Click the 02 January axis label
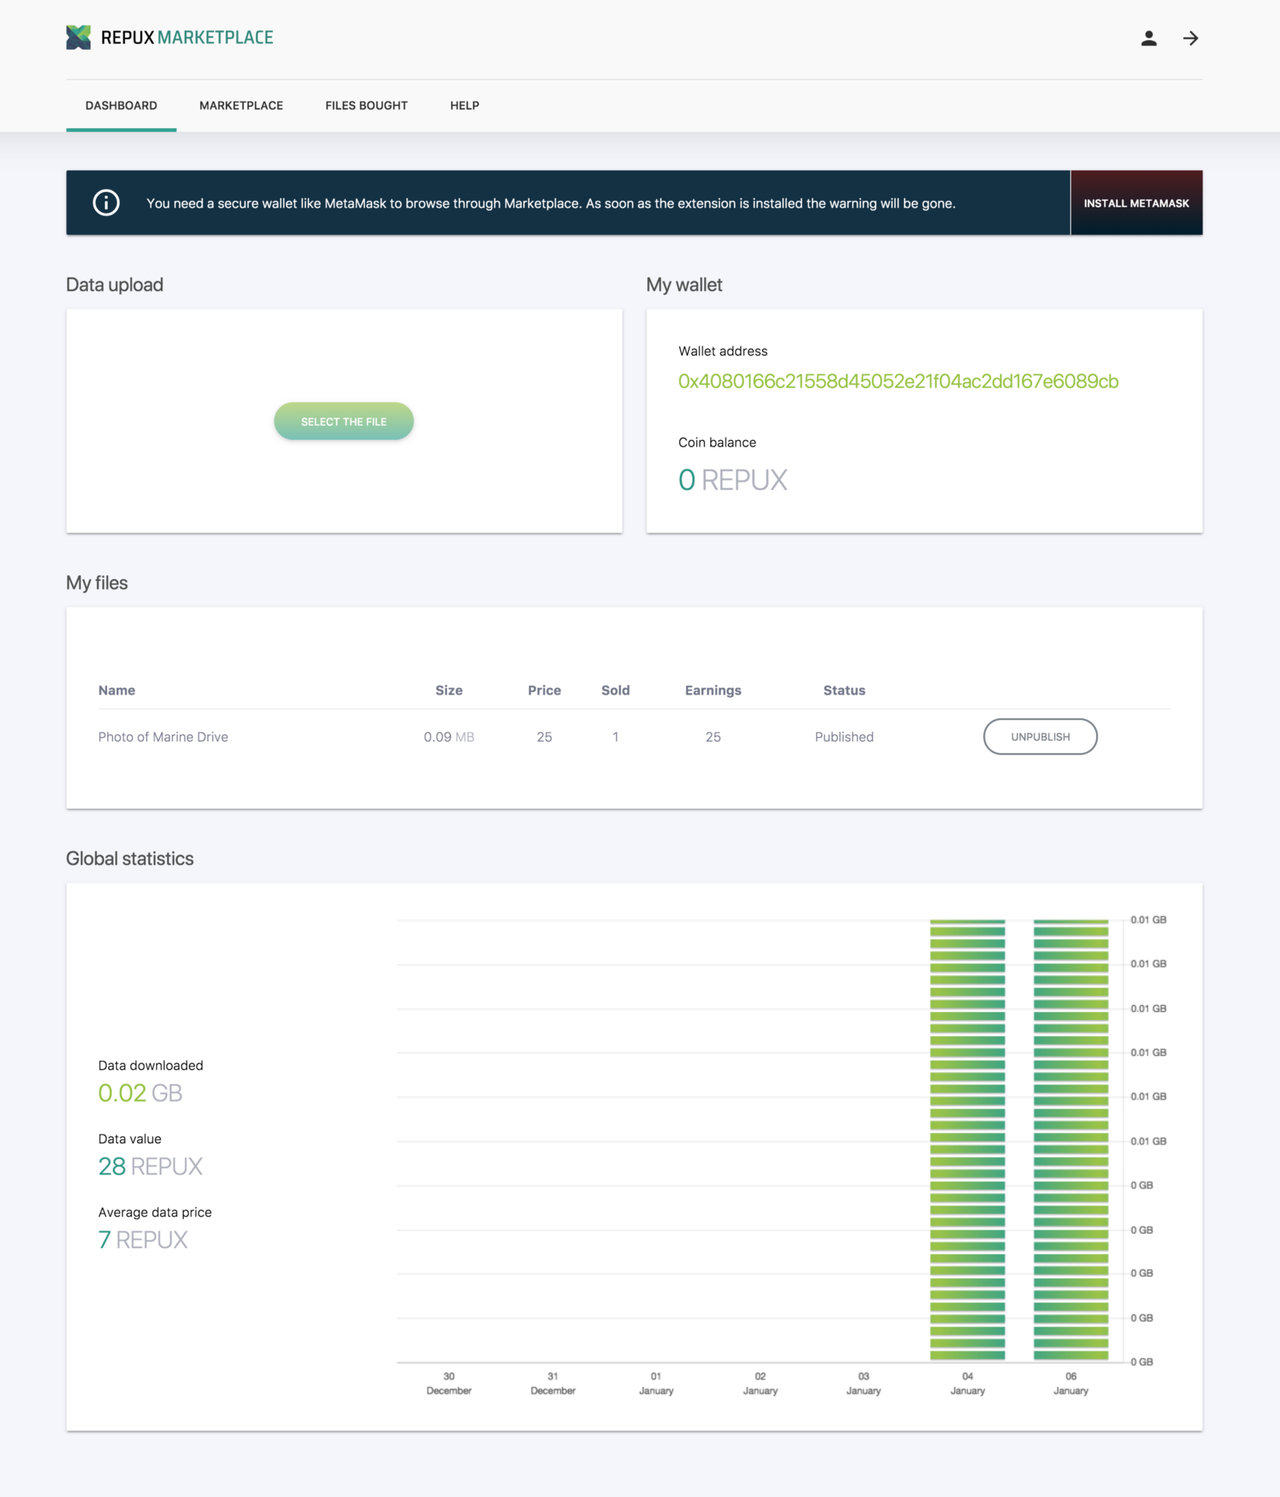Screen dimensions: 1280x1497 coord(760,1383)
